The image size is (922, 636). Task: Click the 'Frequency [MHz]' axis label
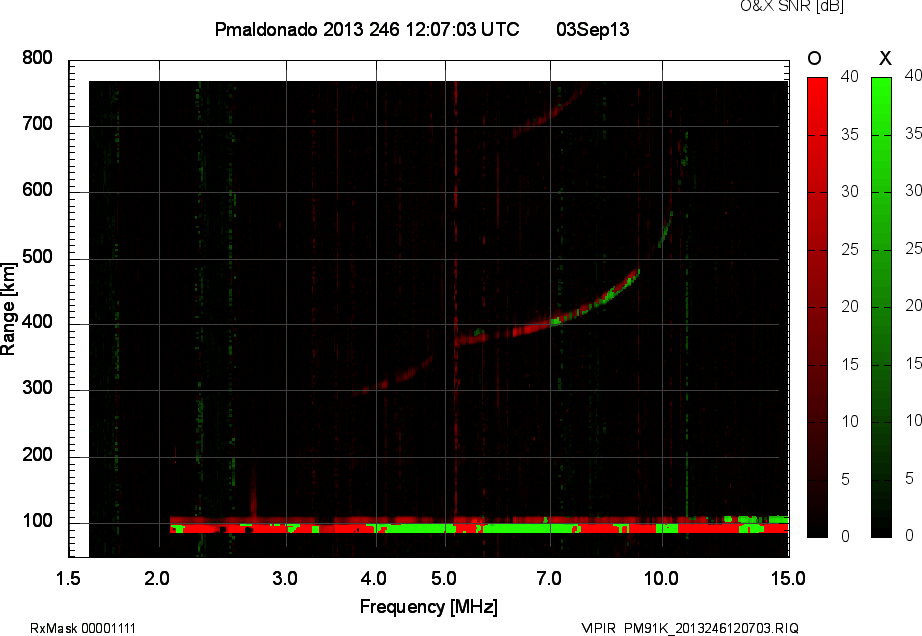[x=429, y=607]
